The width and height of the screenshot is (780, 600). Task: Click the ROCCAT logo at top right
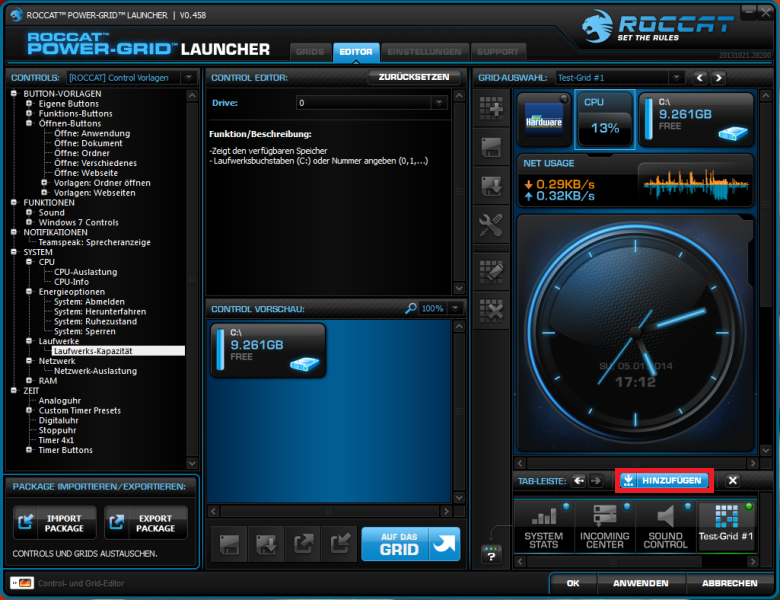pyautogui.click(x=658, y=27)
